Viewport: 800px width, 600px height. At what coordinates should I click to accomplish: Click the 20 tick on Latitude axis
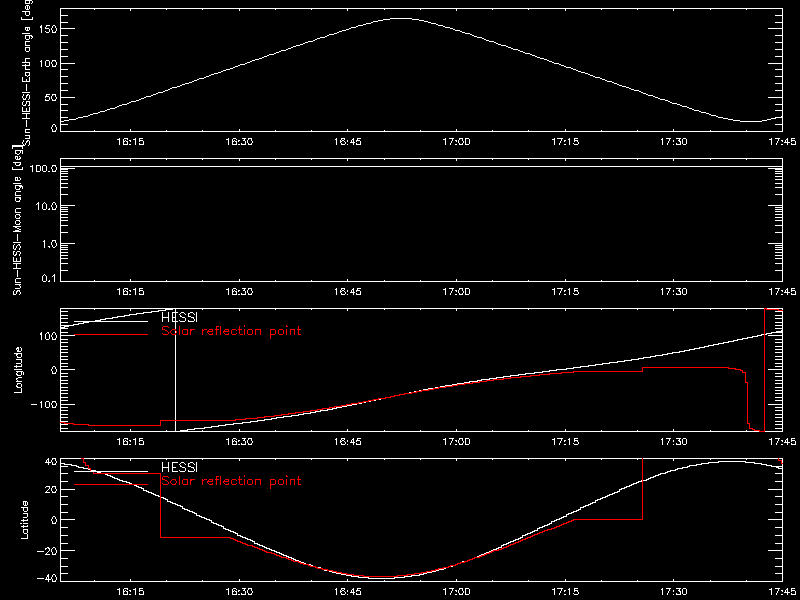tap(50, 490)
